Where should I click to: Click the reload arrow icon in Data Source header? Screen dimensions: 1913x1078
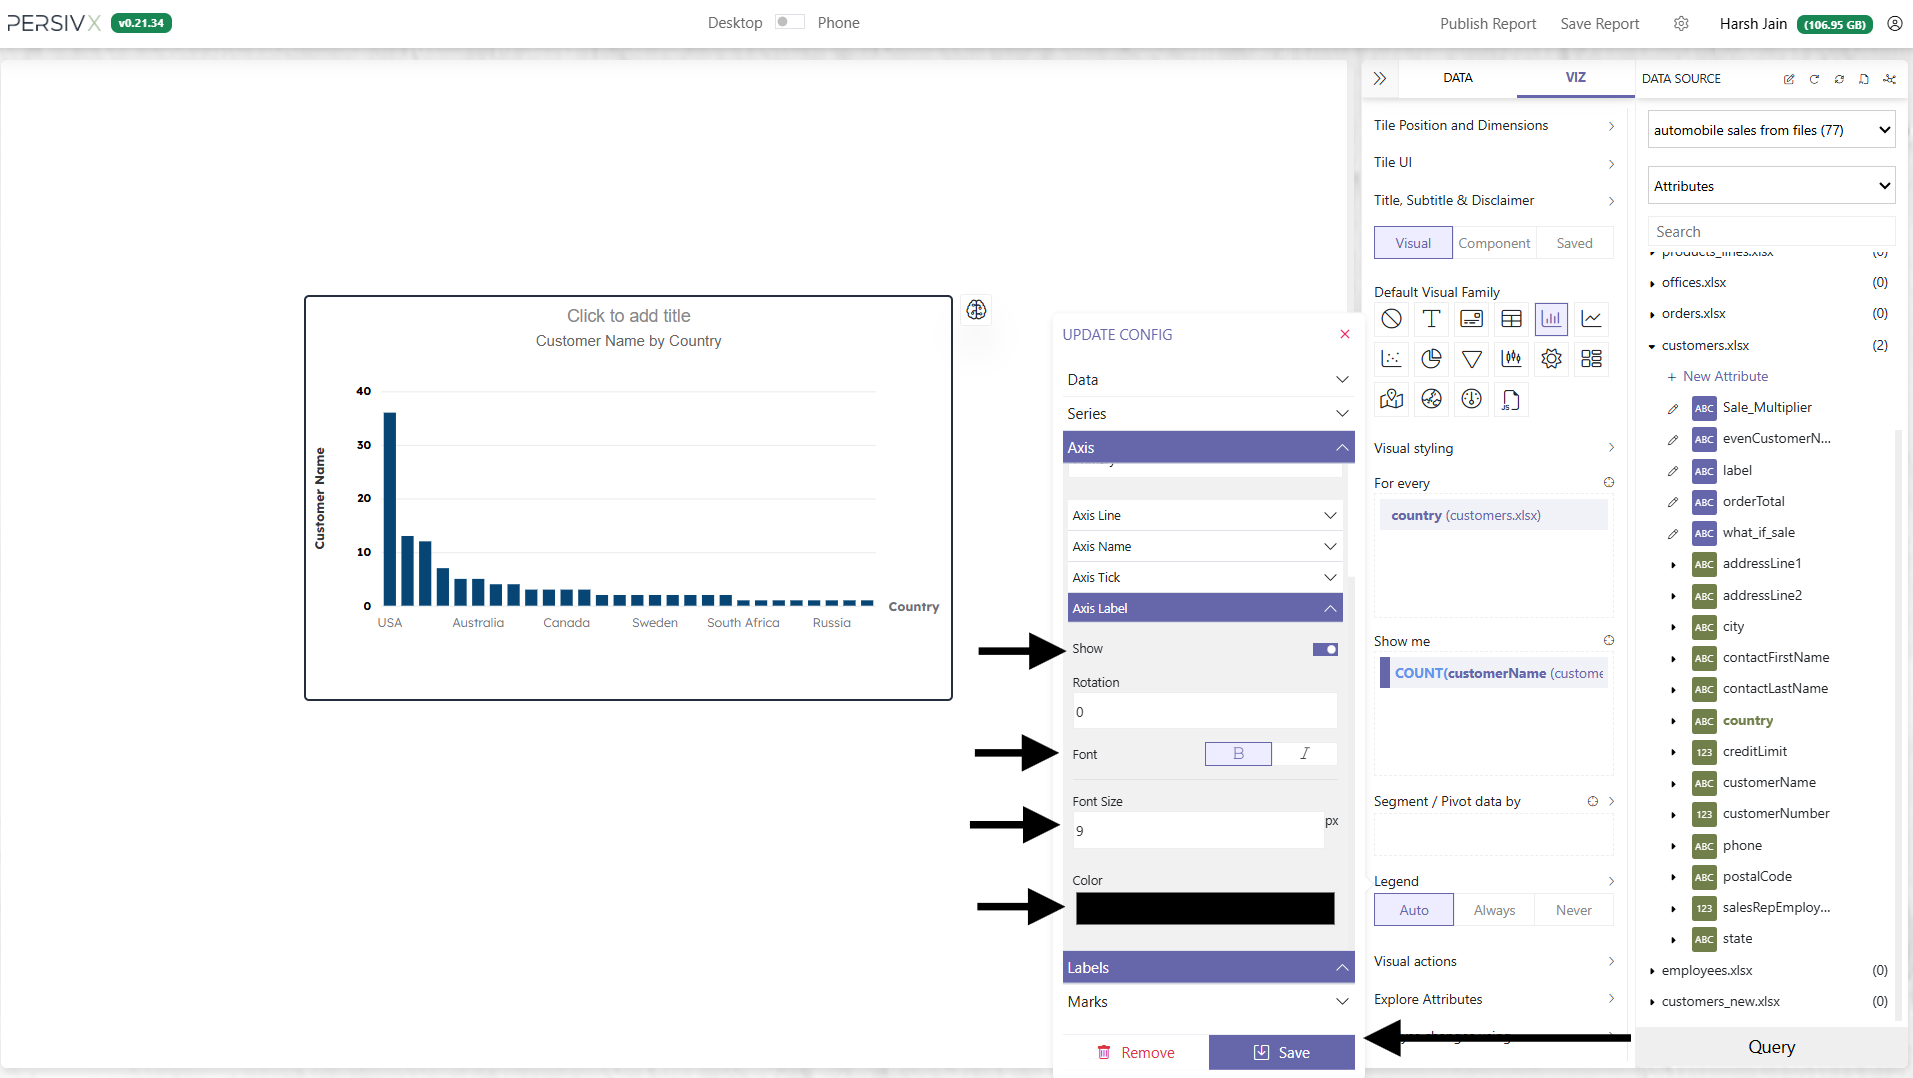1814,79
